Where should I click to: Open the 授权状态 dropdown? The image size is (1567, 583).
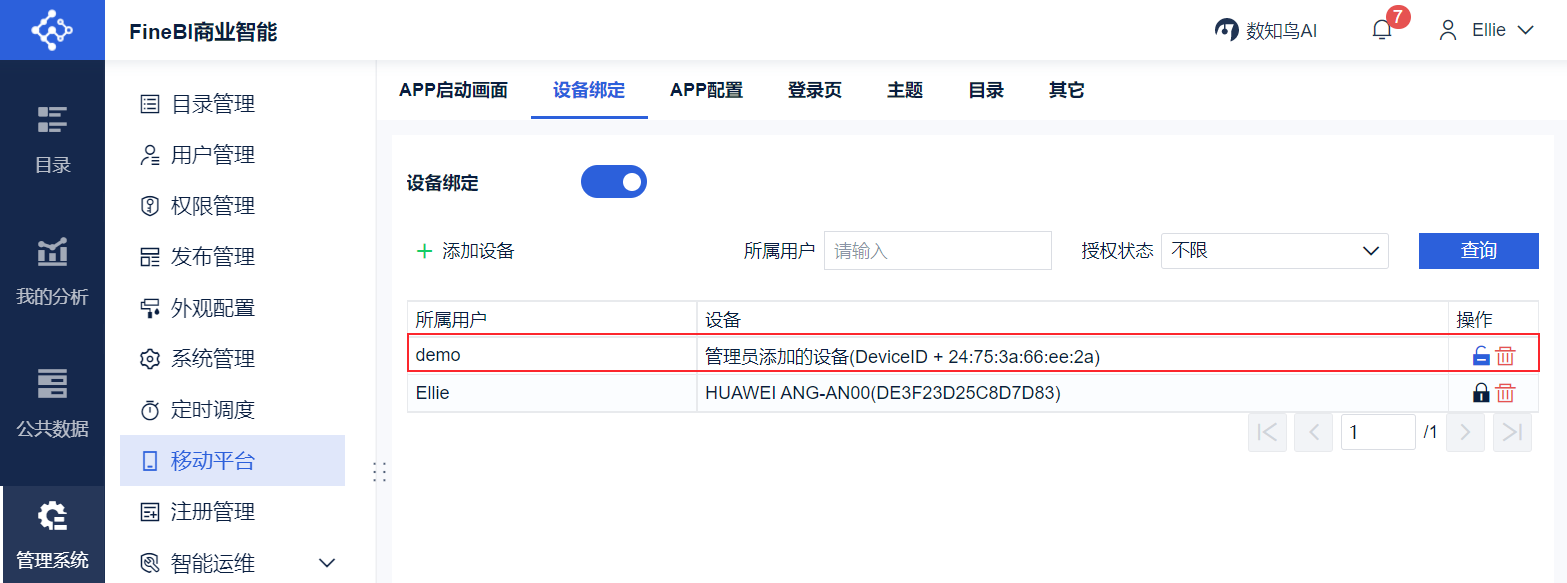[1274, 251]
